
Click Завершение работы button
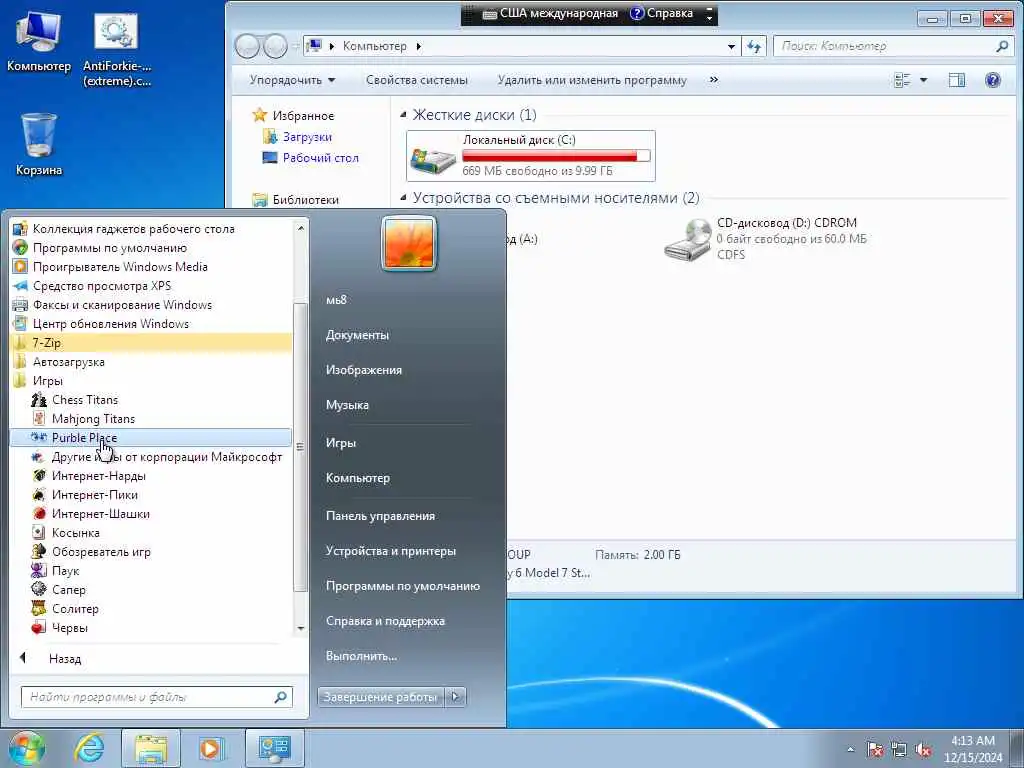pyautogui.click(x=381, y=697)
